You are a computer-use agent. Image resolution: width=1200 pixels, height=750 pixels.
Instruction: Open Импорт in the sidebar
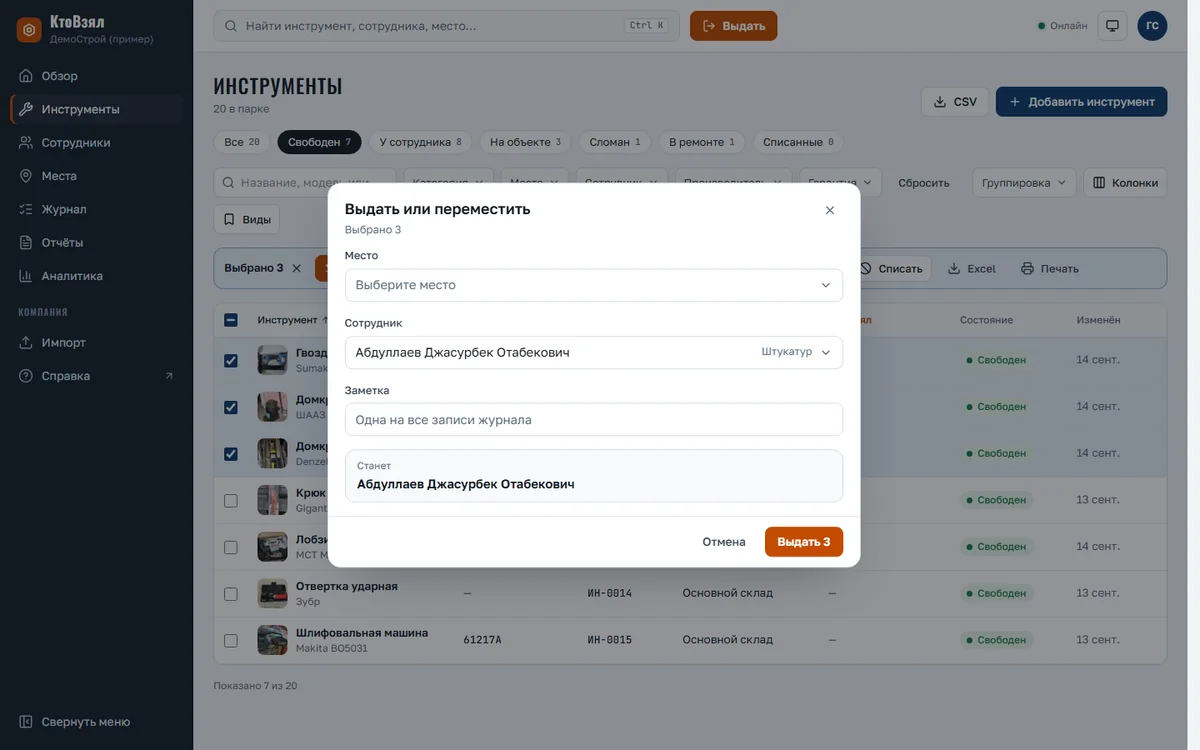click(97, 343)
